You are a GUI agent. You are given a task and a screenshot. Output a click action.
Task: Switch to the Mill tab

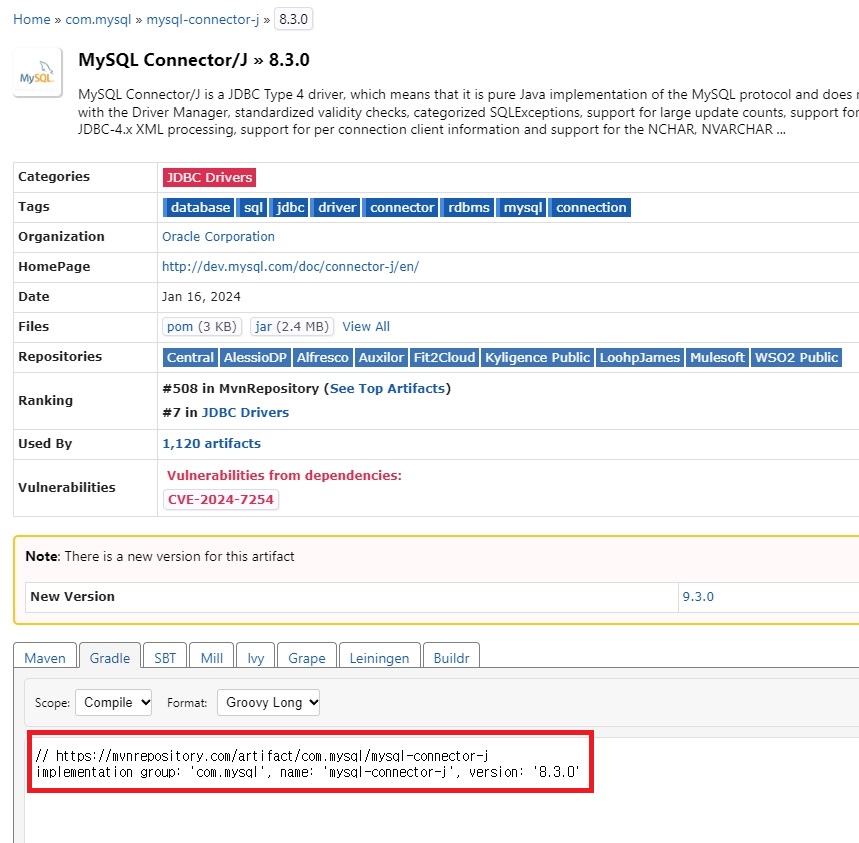[211, 657]
